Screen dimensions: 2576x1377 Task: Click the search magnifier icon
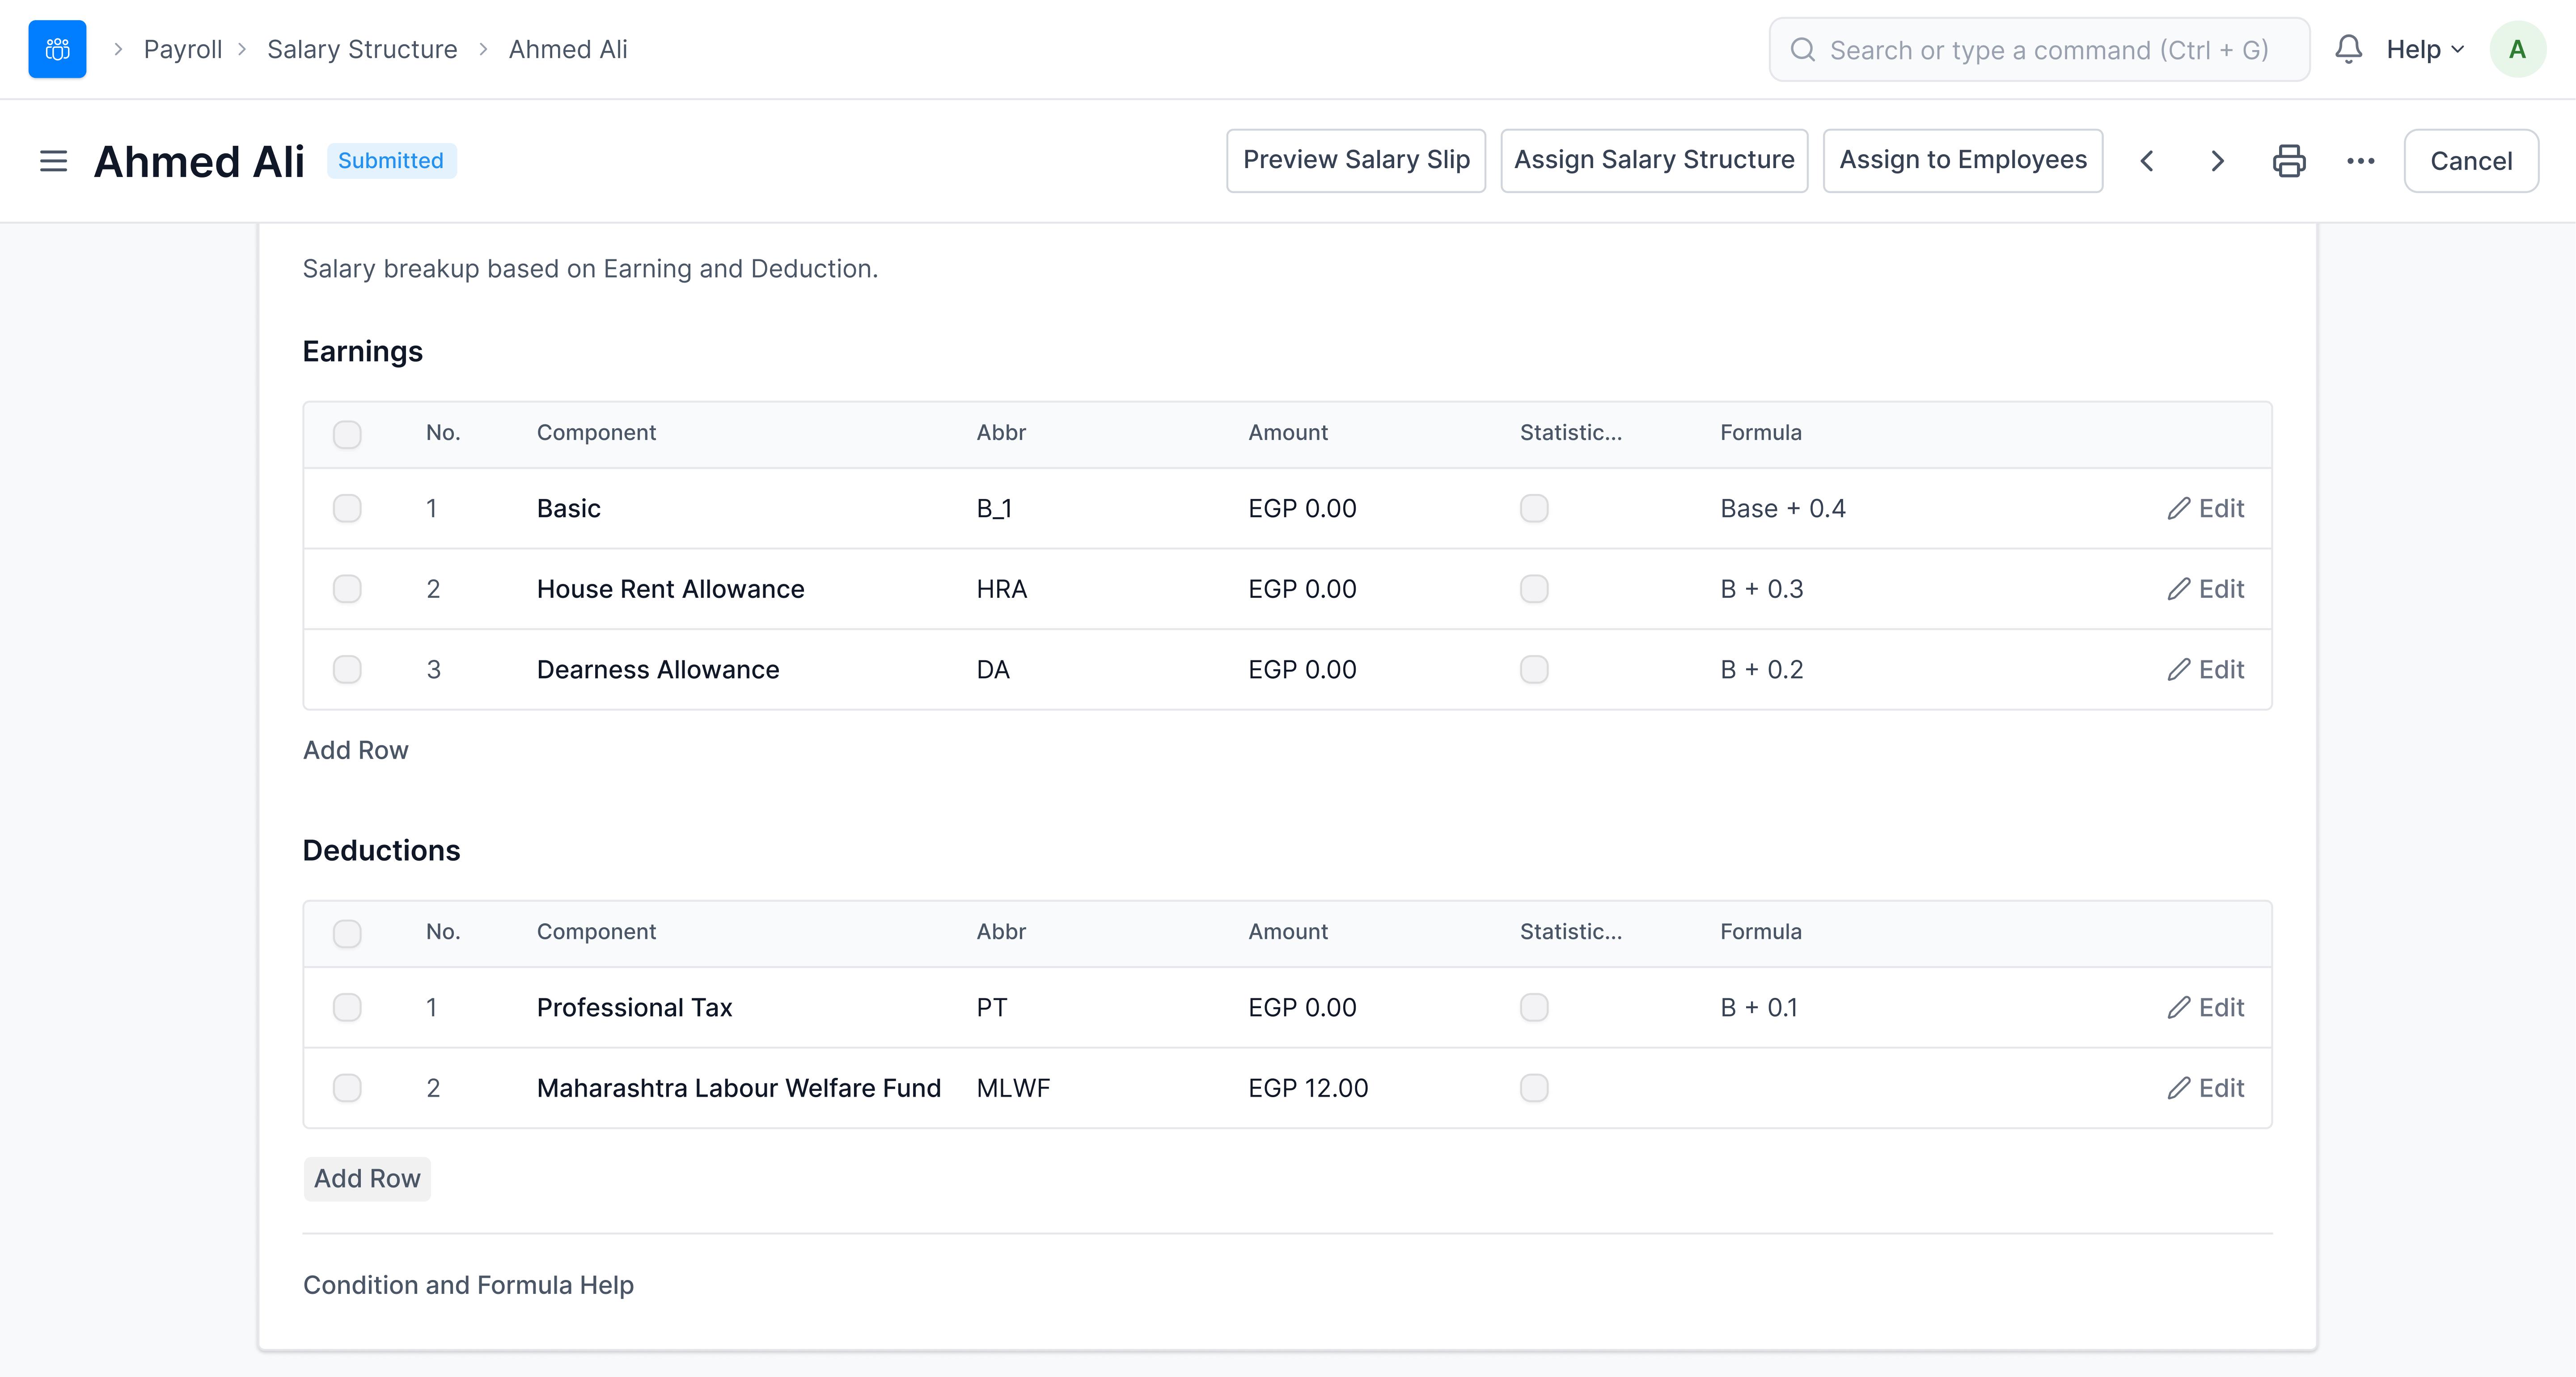(x=1802, y=49)
